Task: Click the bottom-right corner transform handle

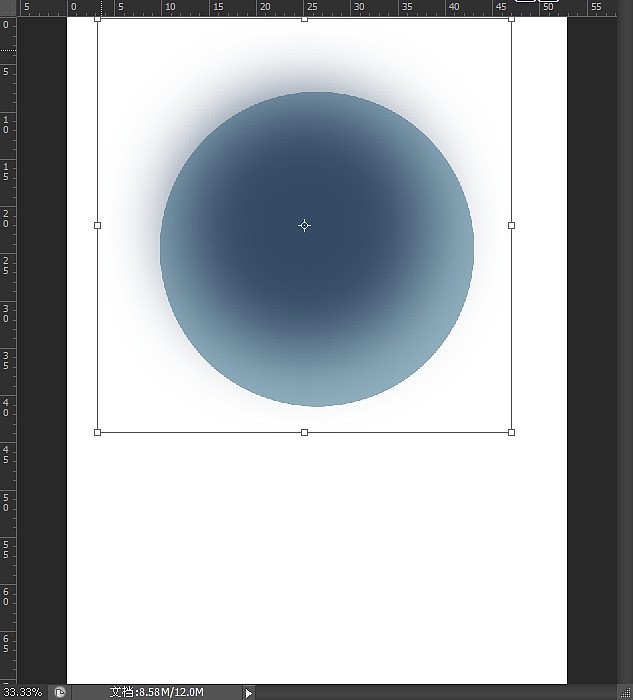Action: [x=512, y=432]
